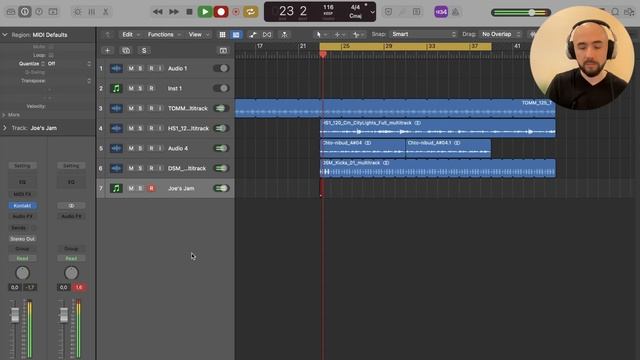Toggle input monitoring on HS1_12 track
The image size is (640, 360).
click(160, 129)
